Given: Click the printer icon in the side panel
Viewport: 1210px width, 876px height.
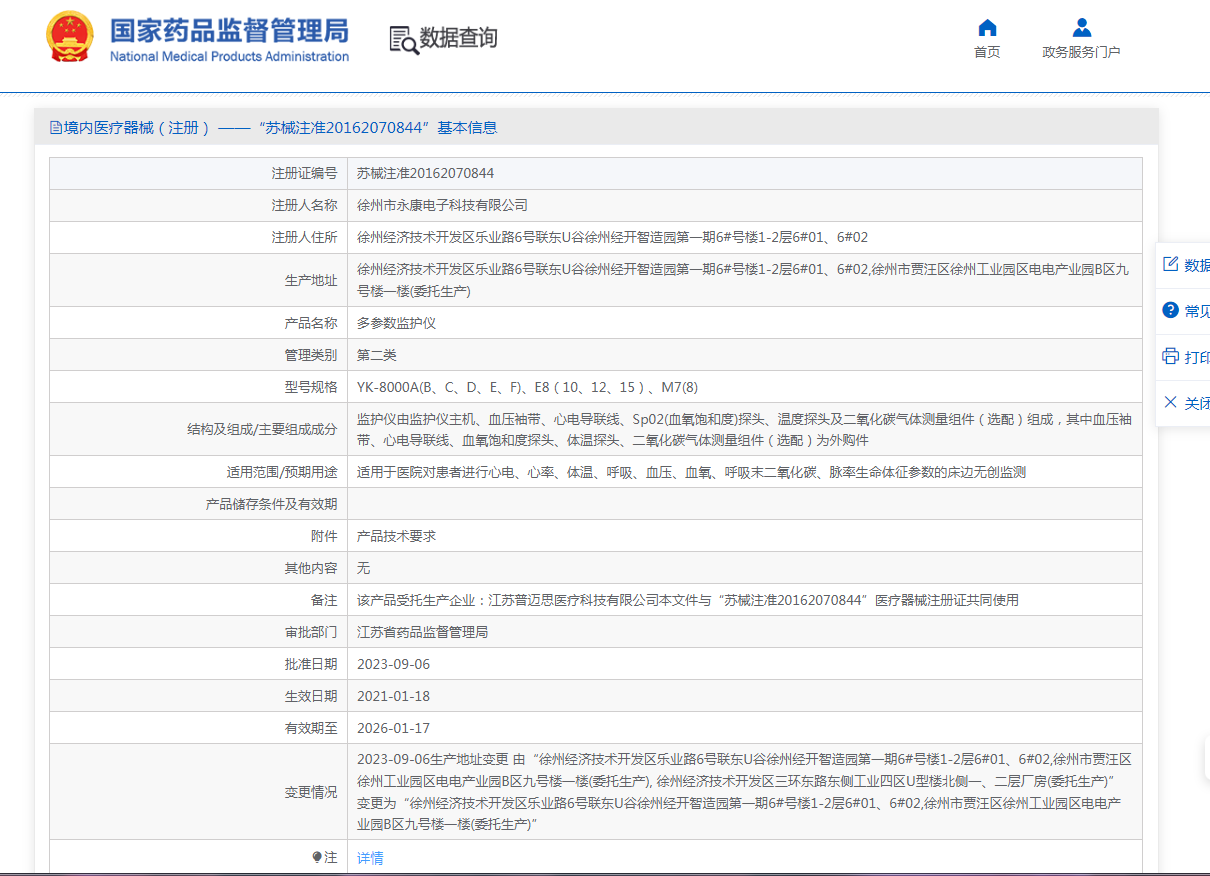Looking at the screenshot, I should pos(1170,356).
